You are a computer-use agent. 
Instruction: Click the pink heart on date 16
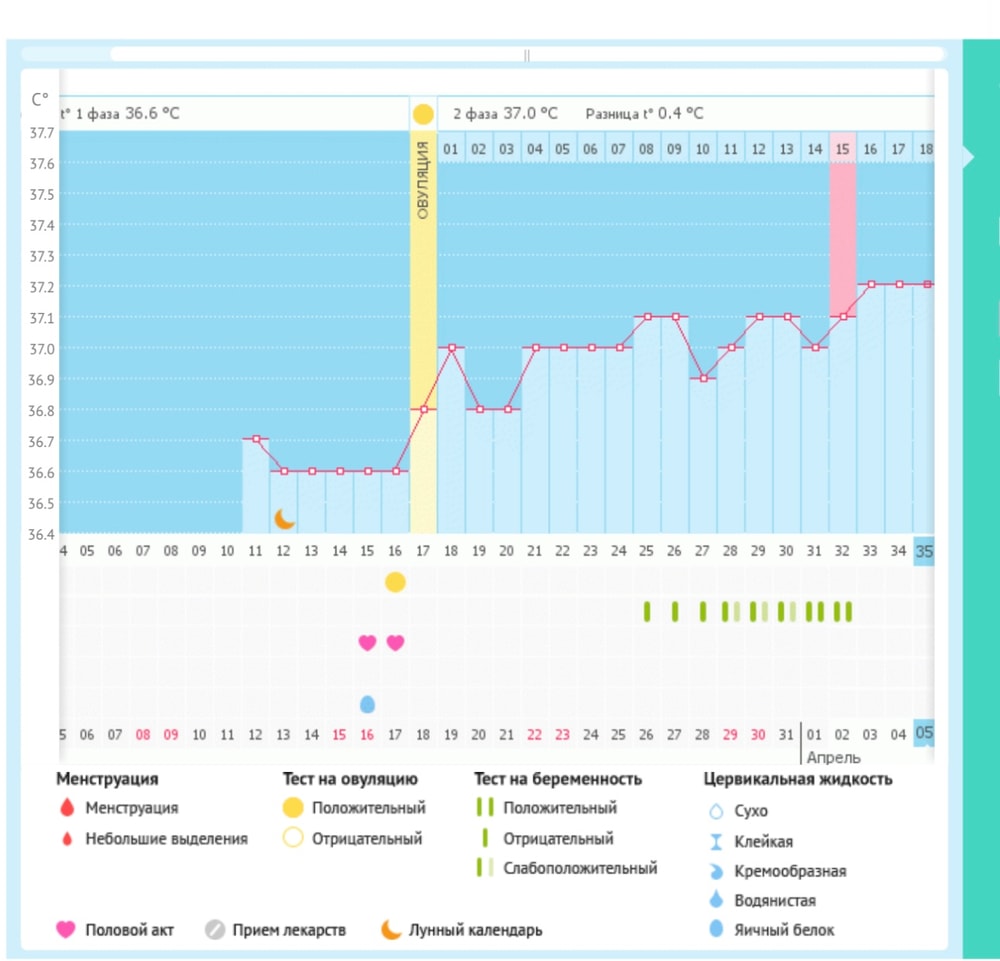(x=367, y=642)
